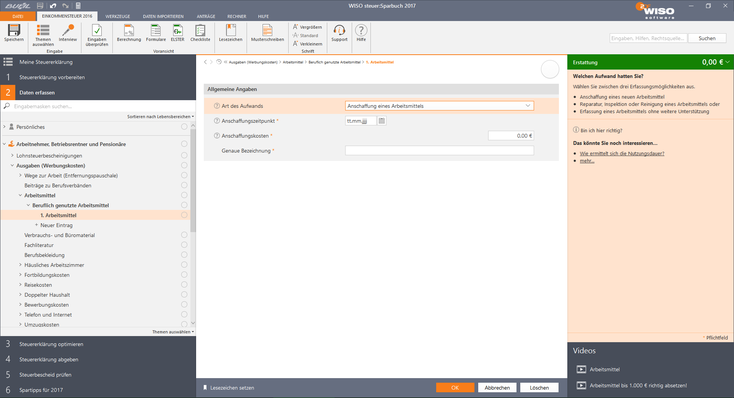Expand Häusliches Arbeitszimmer node
The width and height of the screenshot is (734, 398).
[x=20, y=265]
